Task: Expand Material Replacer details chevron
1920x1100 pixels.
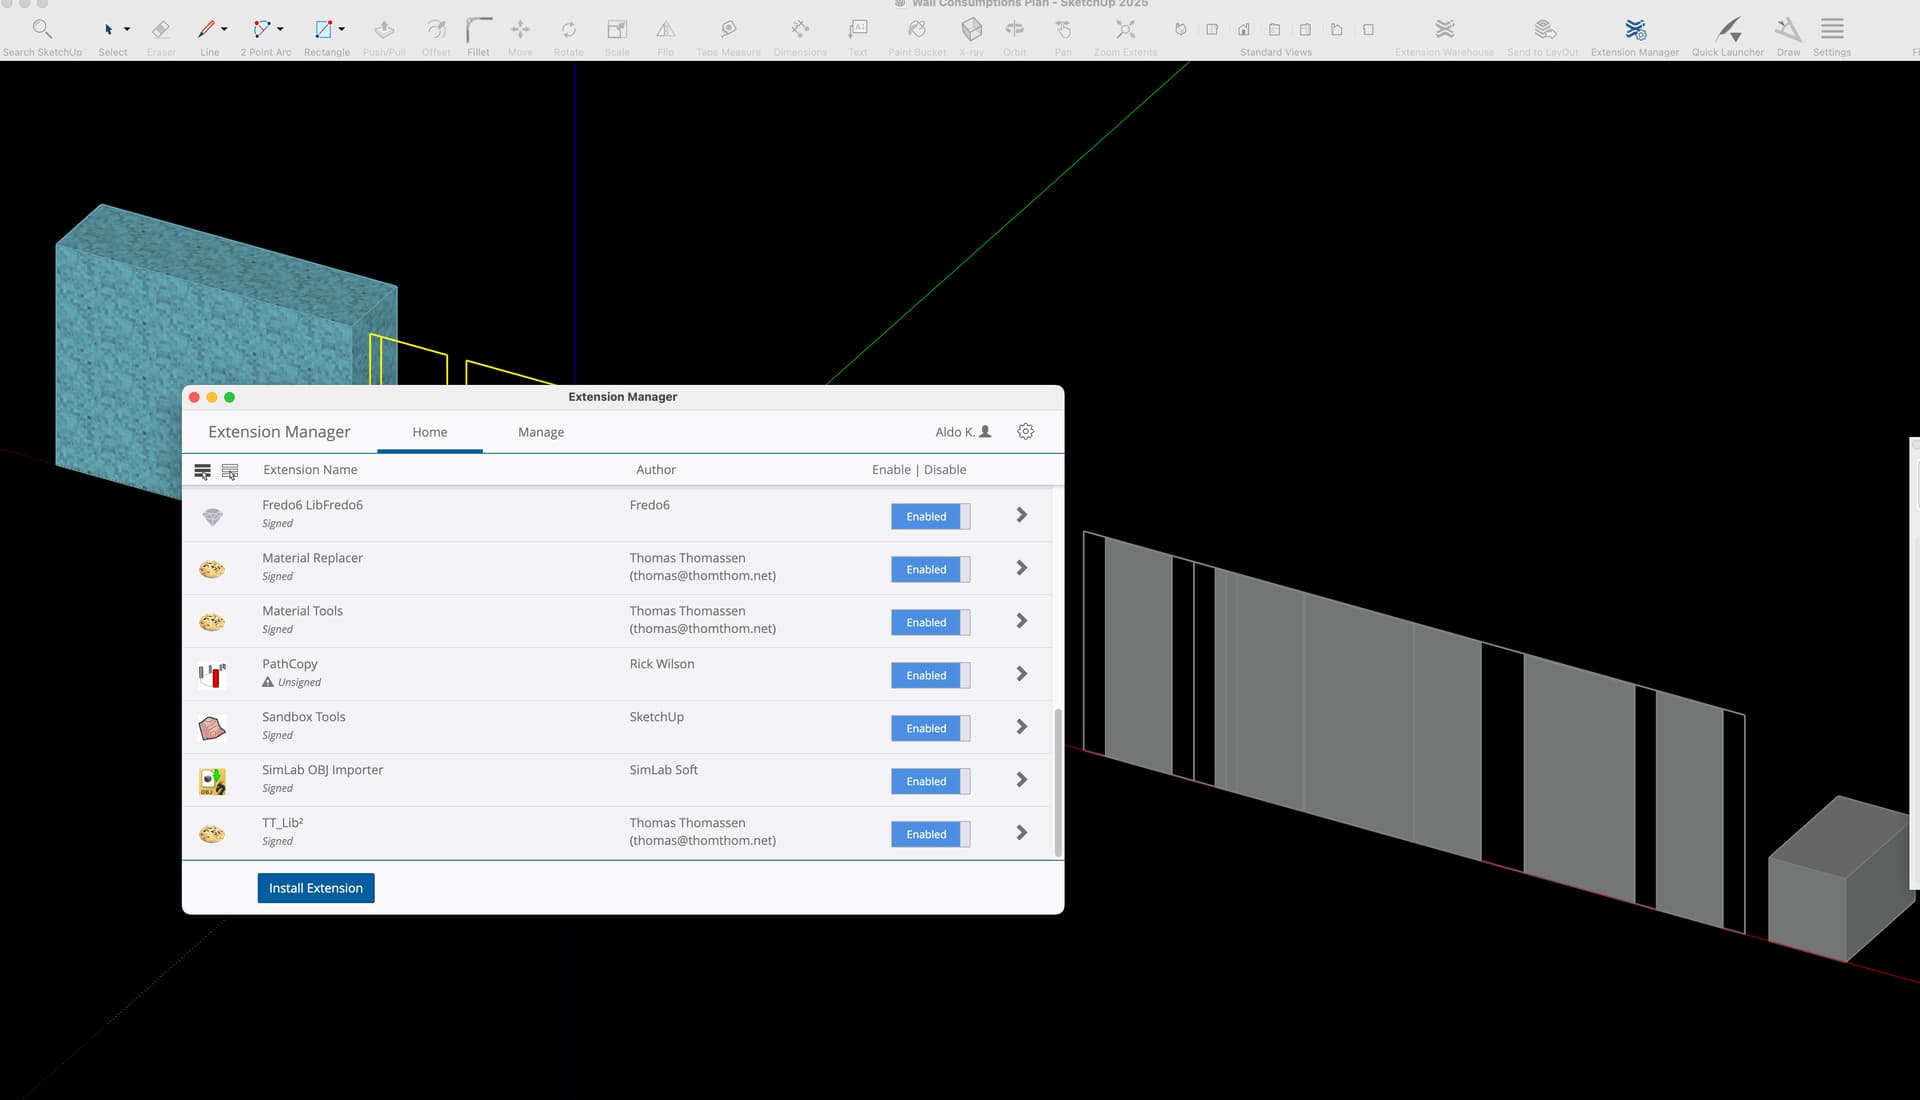Action: [x=1022, y=568]
